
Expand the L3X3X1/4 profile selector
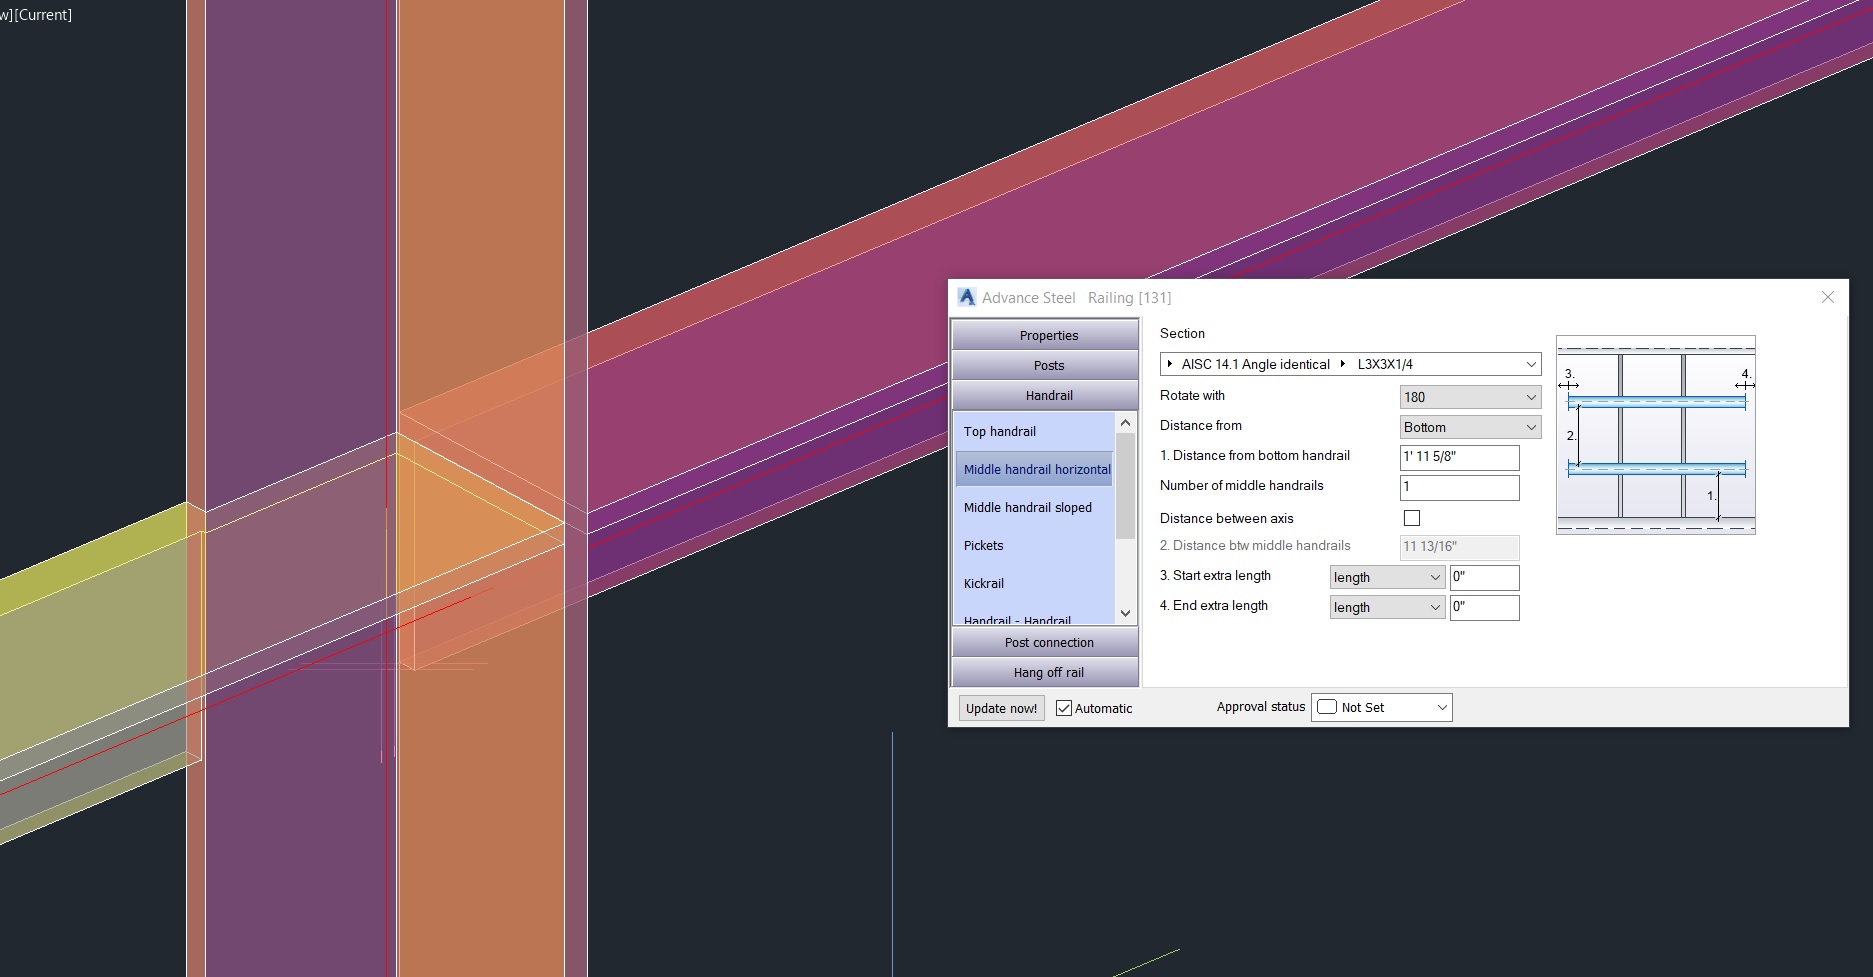1343,364
